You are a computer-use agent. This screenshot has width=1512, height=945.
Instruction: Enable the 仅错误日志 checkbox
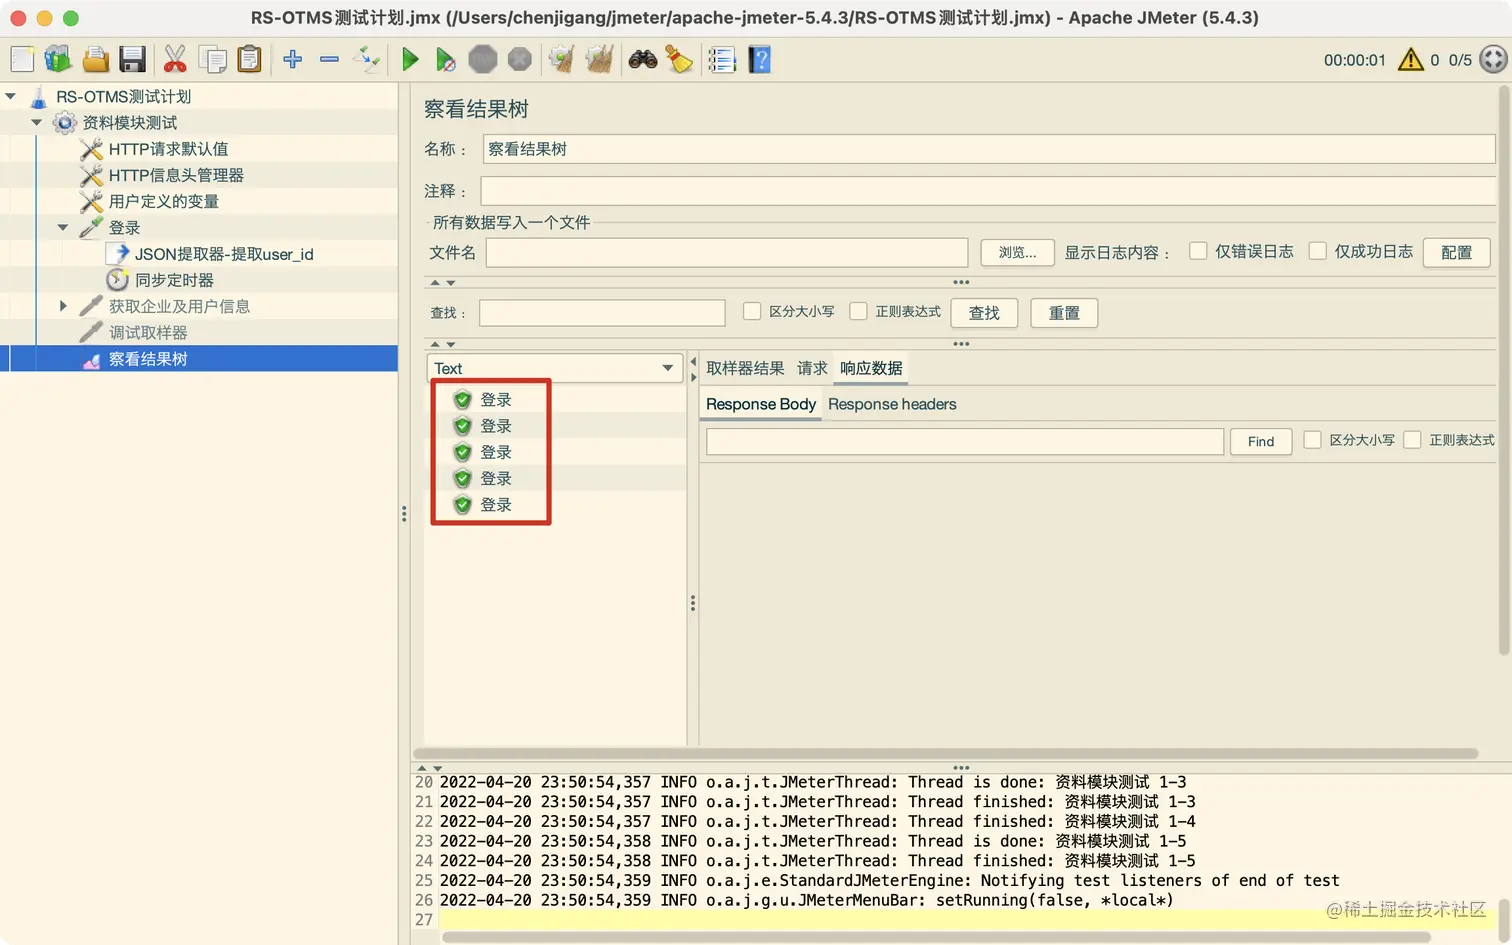[1198, 251]
